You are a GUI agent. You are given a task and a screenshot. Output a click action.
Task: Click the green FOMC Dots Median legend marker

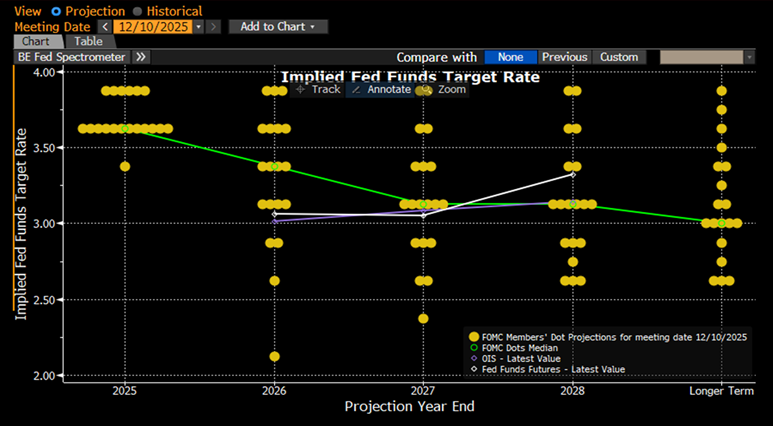click(474, 347)
